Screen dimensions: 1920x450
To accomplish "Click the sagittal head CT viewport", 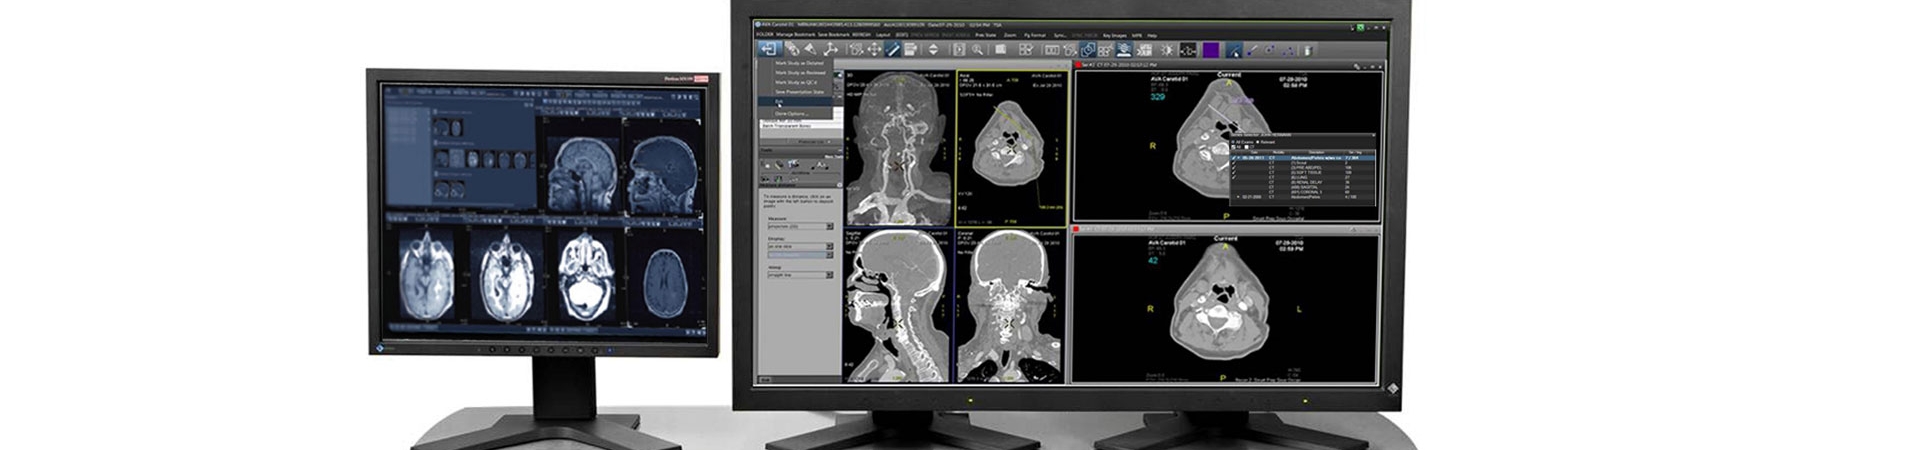I will click(895, 305).
